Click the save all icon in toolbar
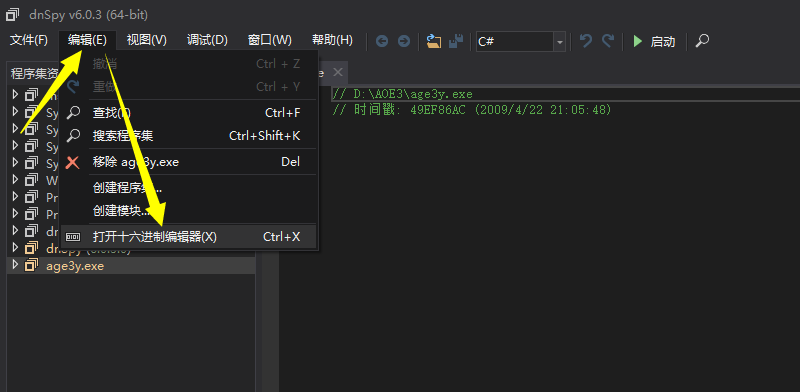Screen dimensions: 800x392 (x=456, y=41)
